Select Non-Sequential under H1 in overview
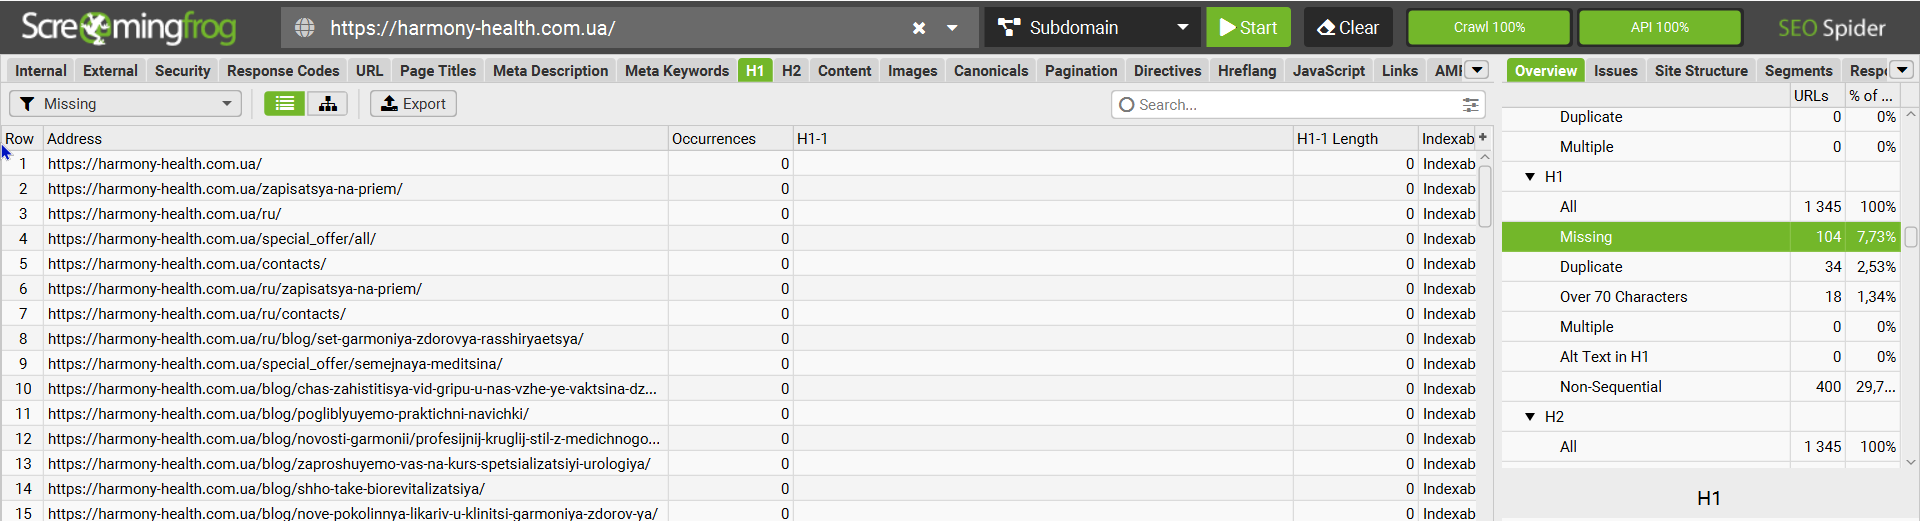Image resolution: width=1920 pixels, height=521 pixels. 1610,387
